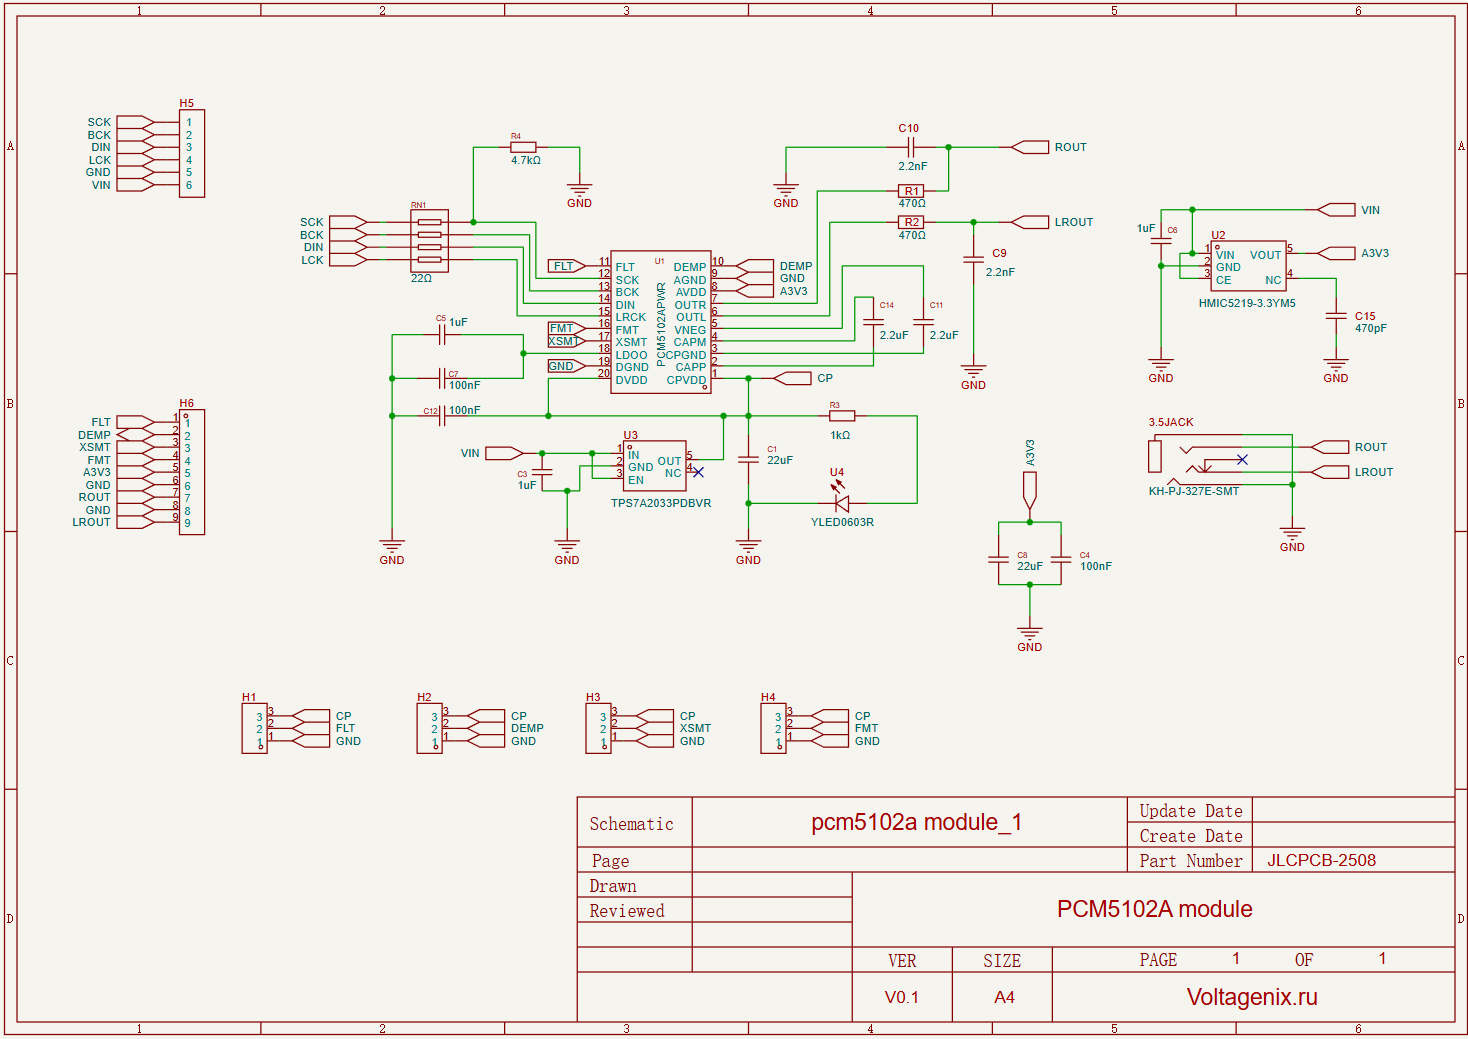The height and width of the screenshot is (1039, 1468).
Task: Select the H5 header connector symbol
Action: 190,153
